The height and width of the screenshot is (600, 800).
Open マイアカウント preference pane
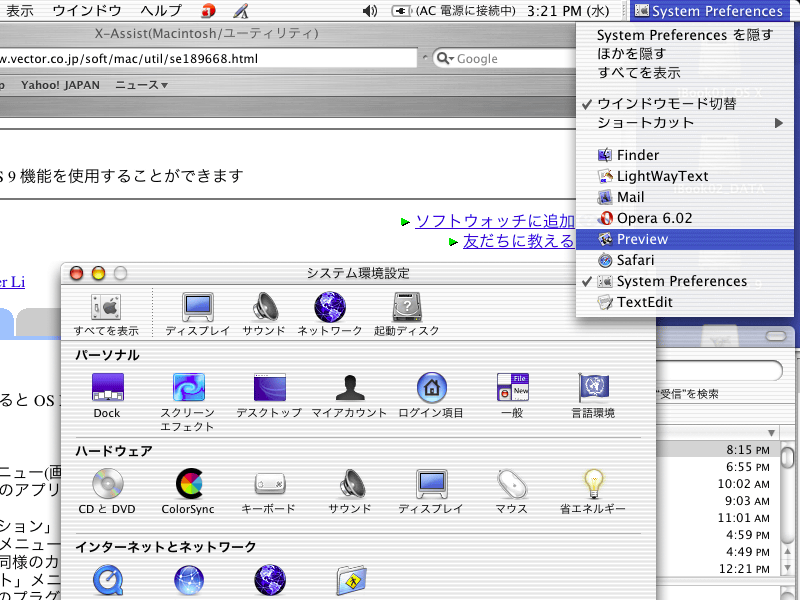point(349,396)
